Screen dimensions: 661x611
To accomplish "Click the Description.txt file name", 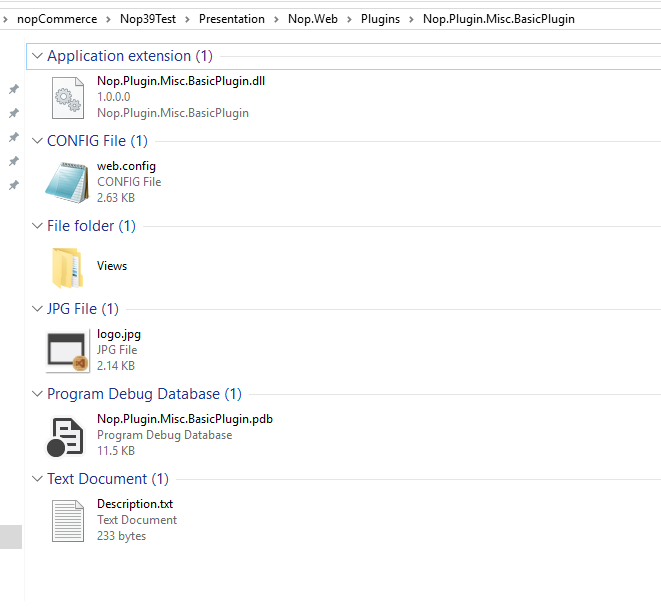I will pyautogui.click(x=135, y=504).
